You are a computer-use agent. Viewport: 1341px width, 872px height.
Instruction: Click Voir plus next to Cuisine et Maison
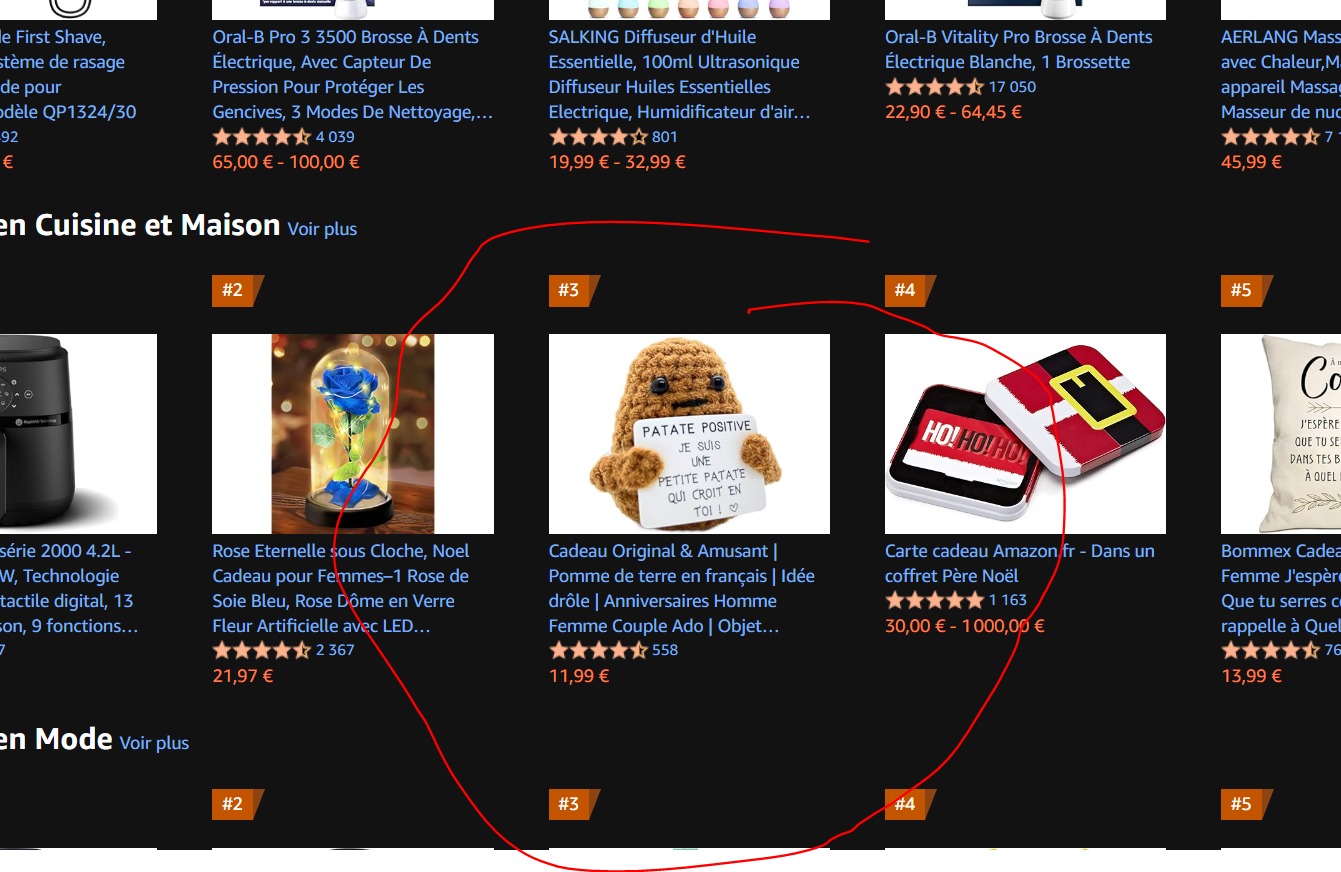pos(322,229)
